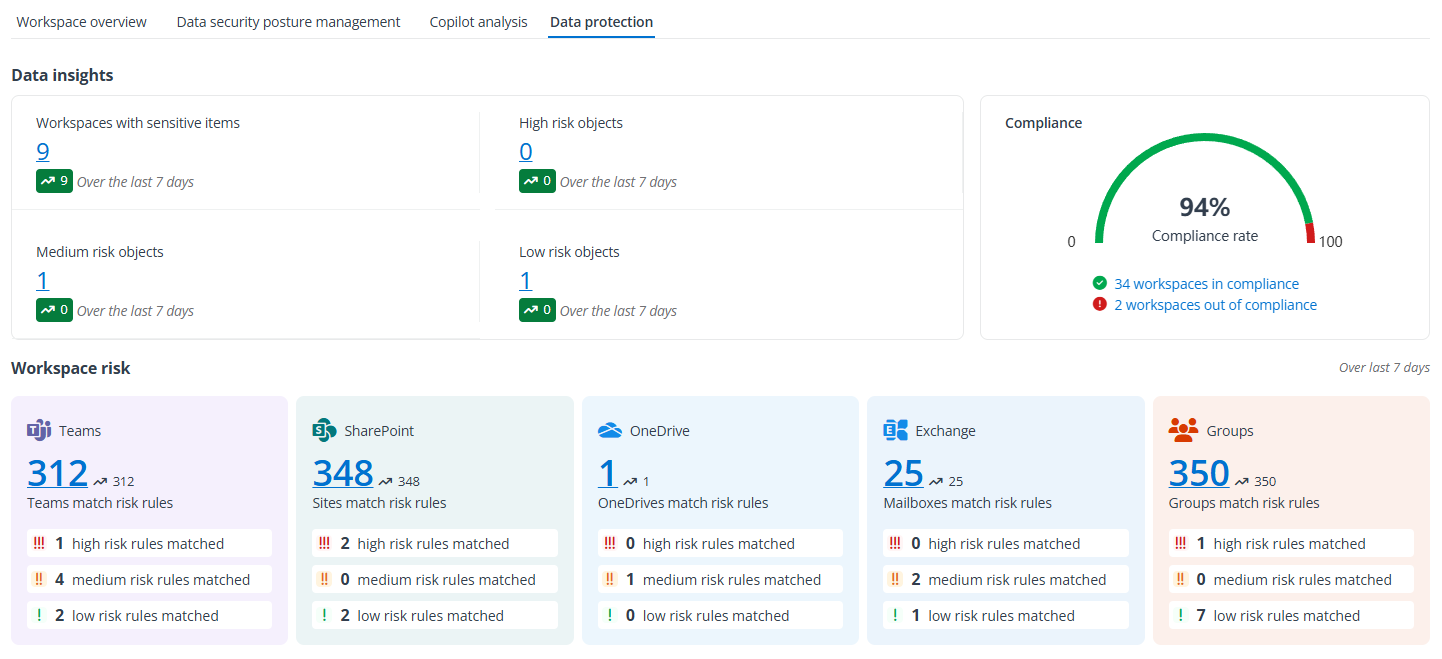
Task: Click the green trend arrow badge showing 9
Action: point(54,181)
